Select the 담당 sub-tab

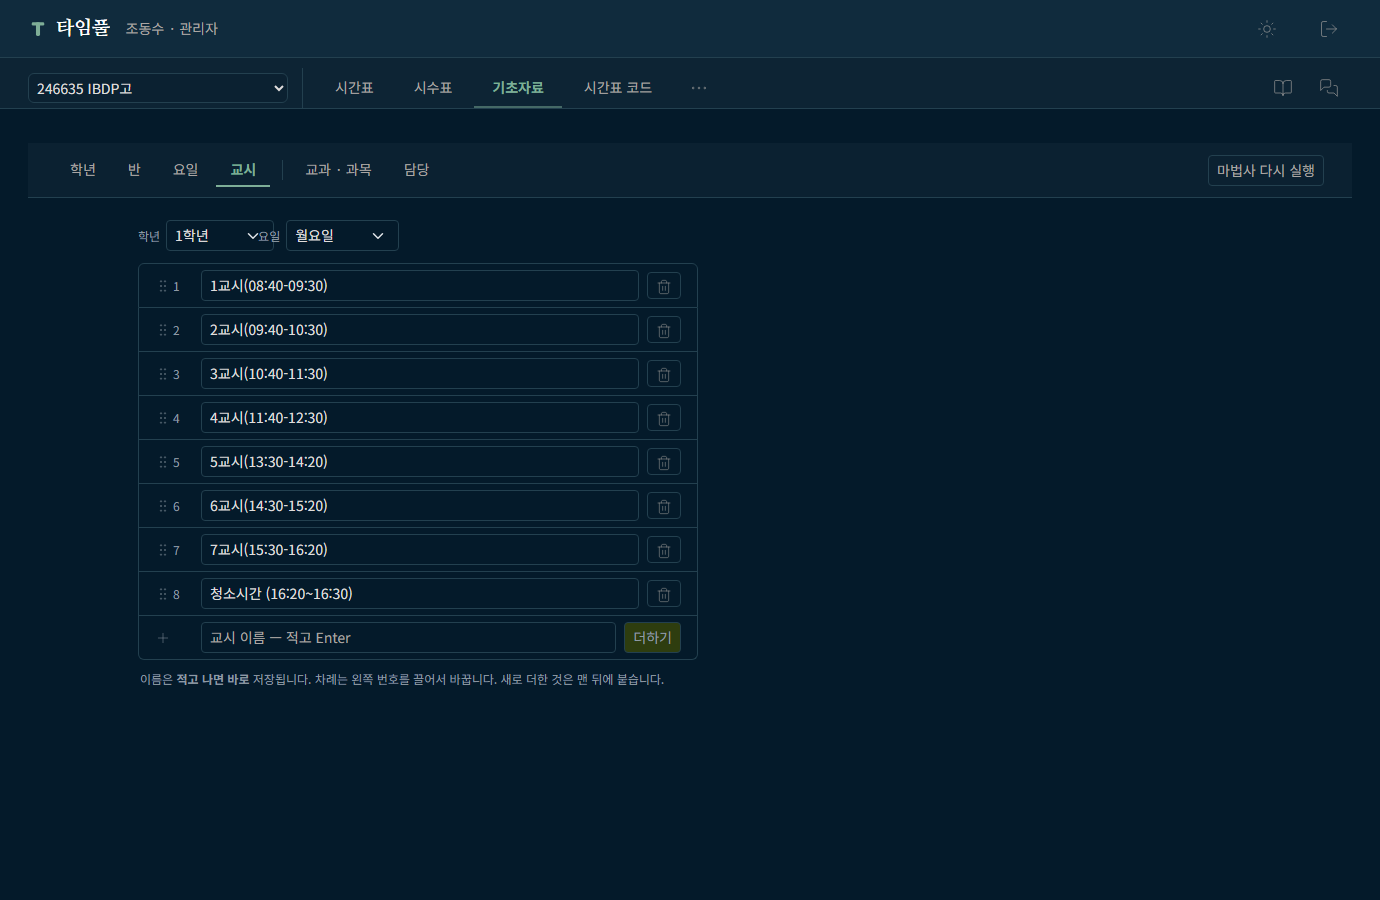[416, 170]
